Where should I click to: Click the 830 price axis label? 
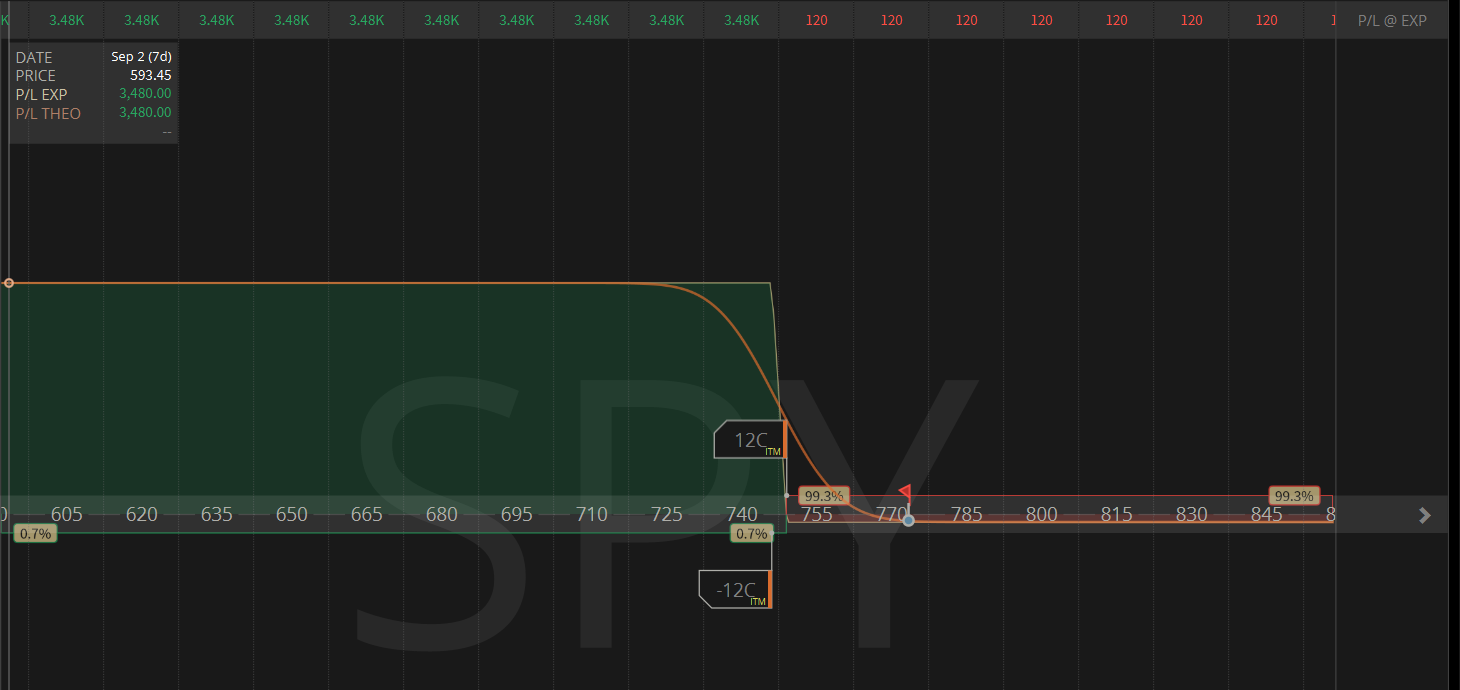[1192, 514]
